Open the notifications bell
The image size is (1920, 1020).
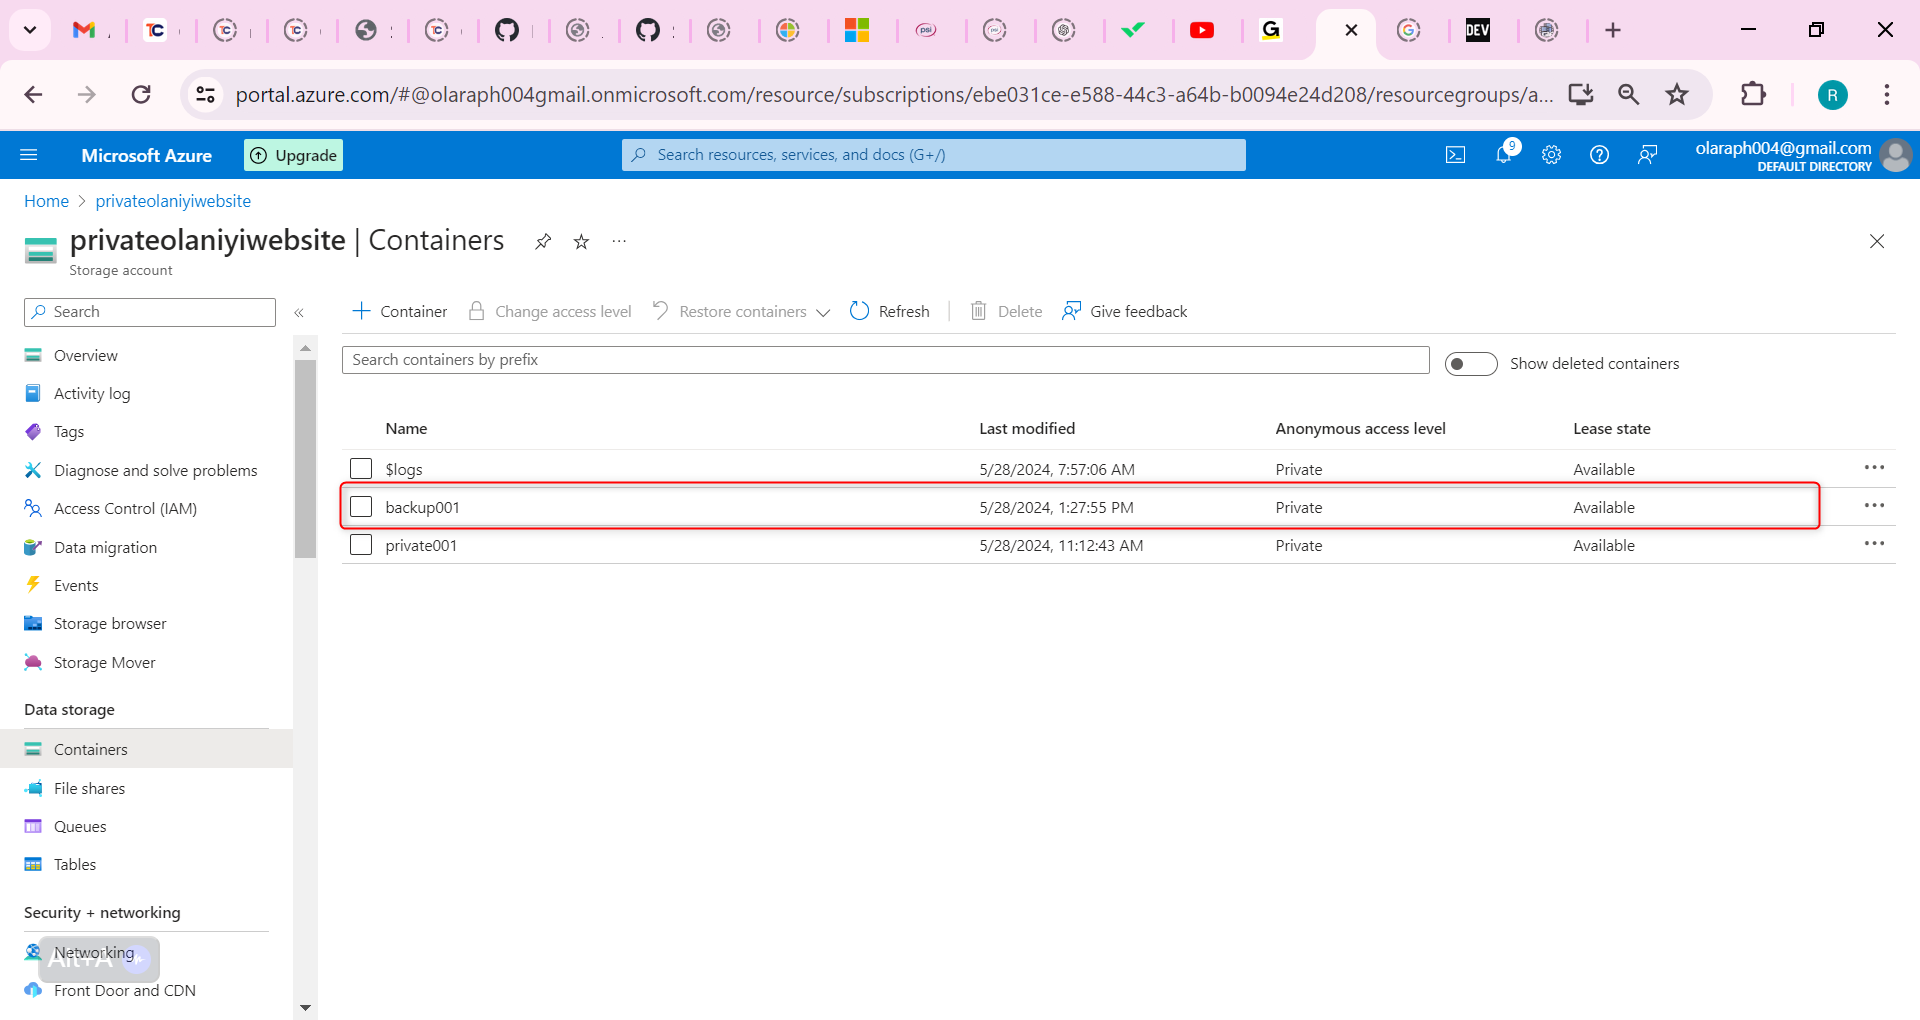1503,155
